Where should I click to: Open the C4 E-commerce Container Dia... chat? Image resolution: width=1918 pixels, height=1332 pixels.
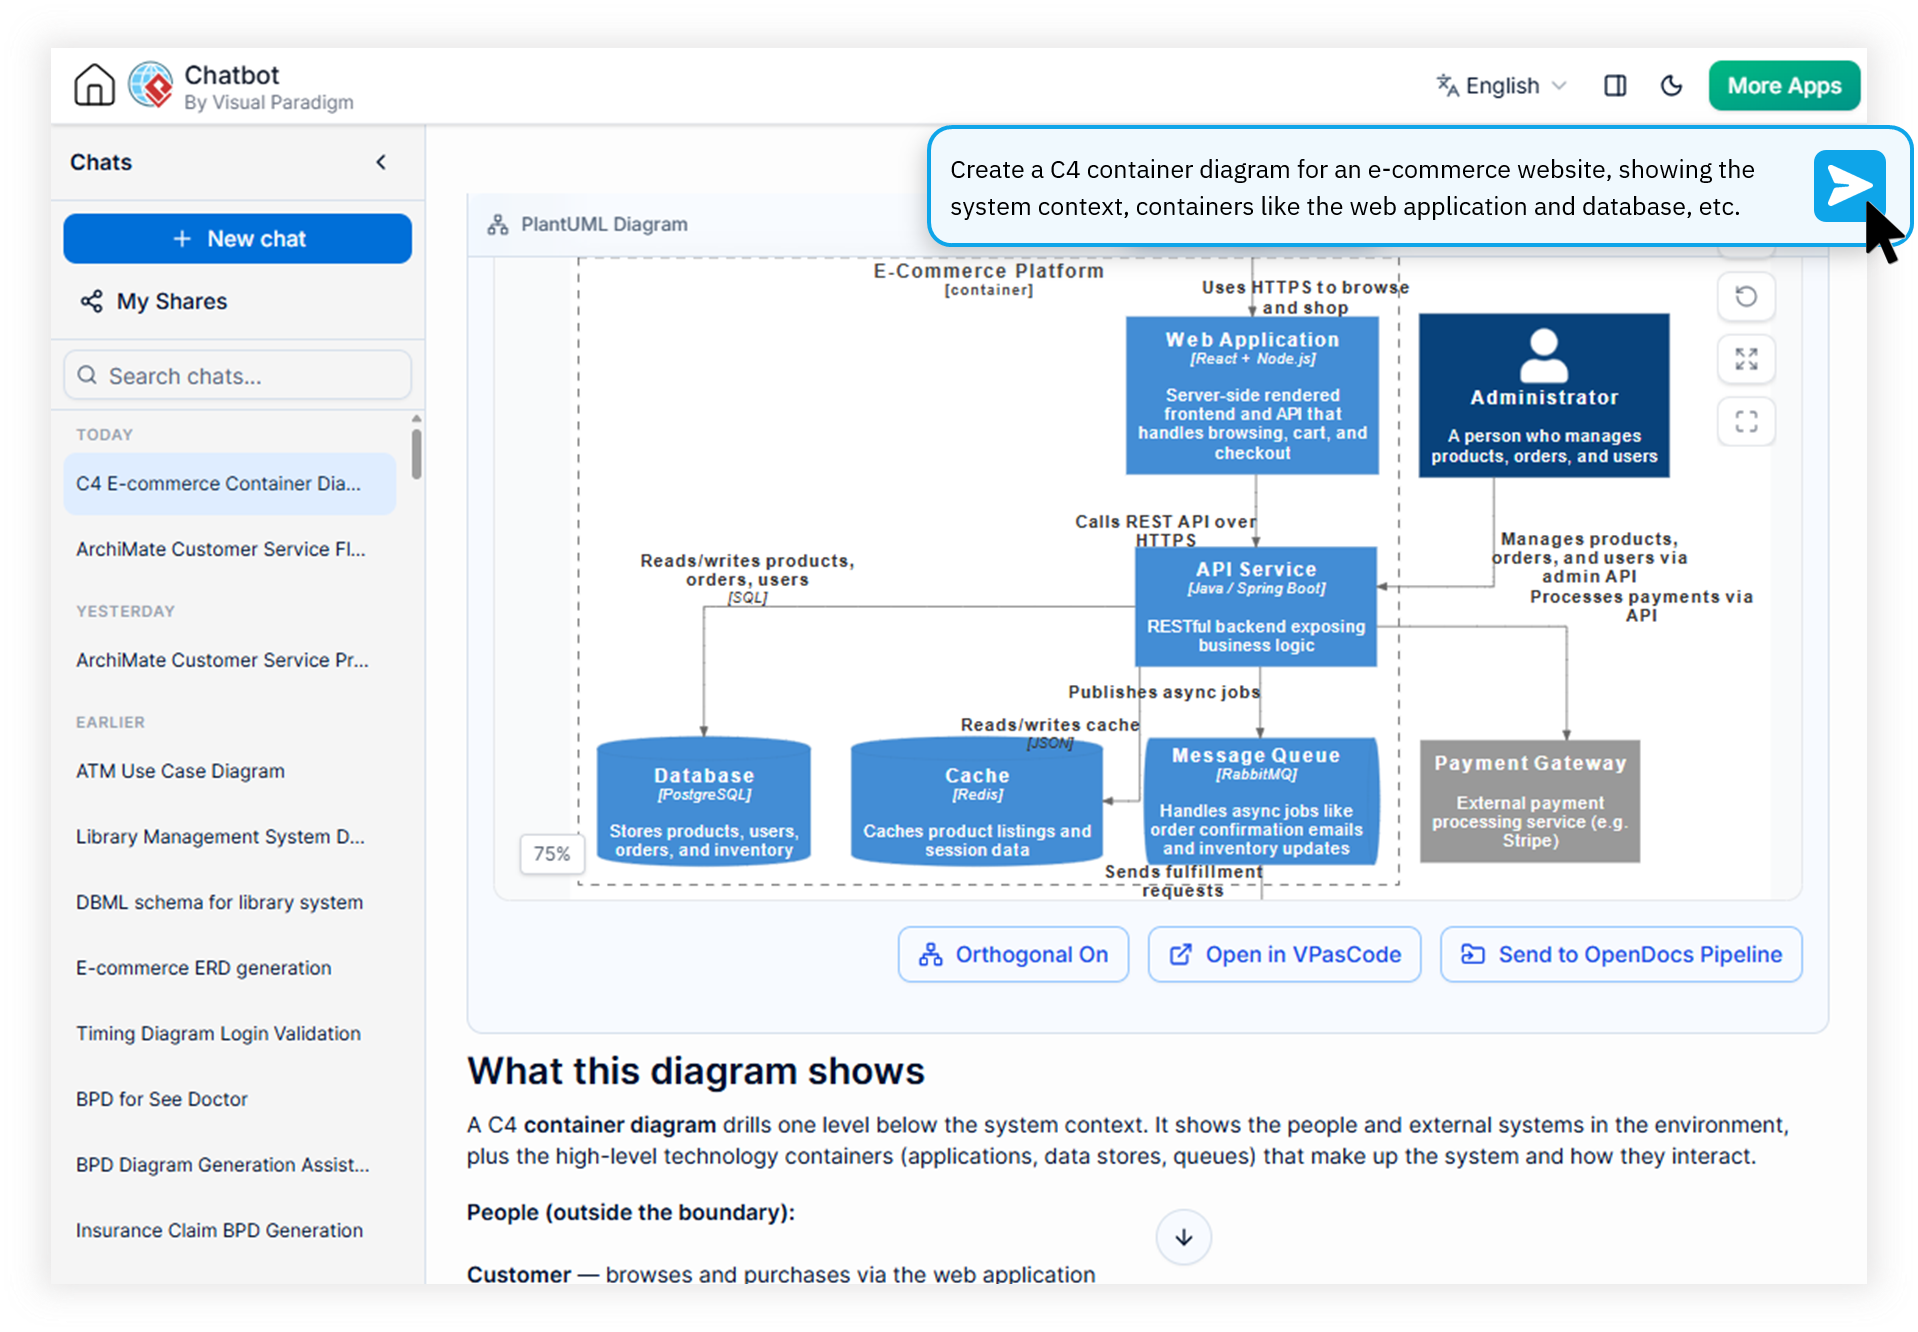[230, 484]
